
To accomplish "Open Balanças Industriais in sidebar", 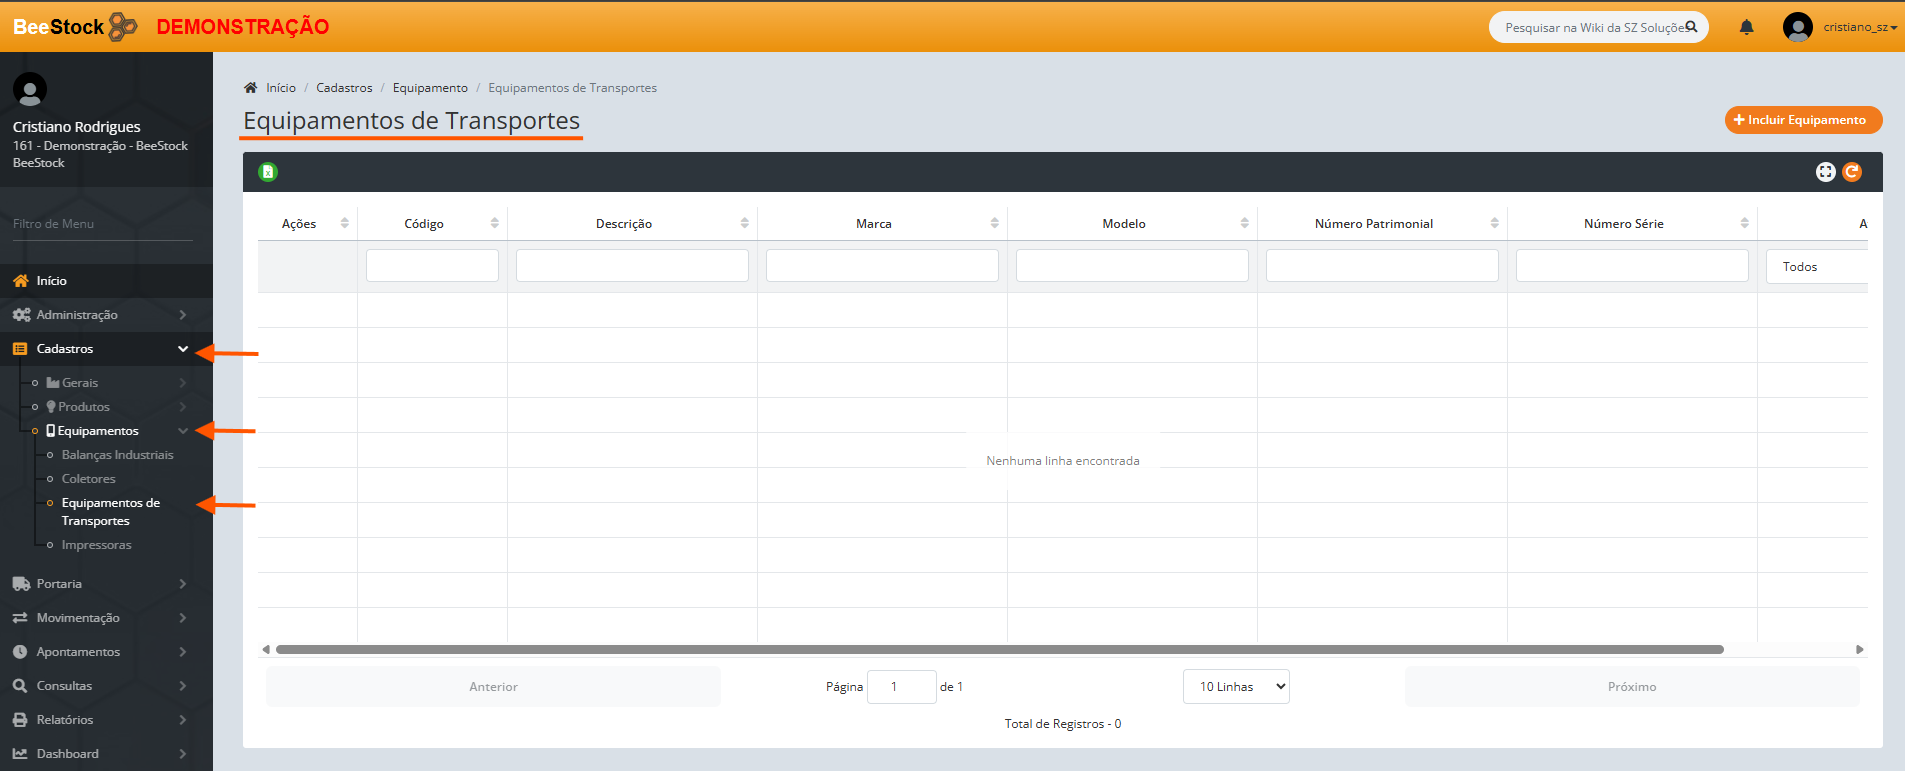I will point(117,455).
